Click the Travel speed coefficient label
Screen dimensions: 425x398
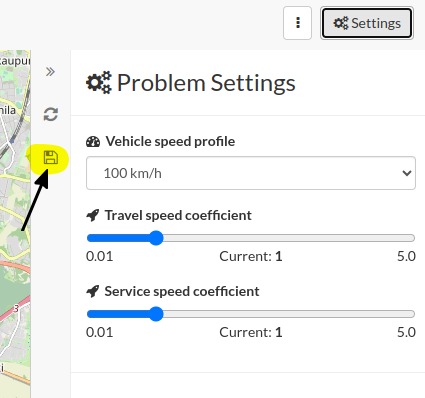[178, 215]
